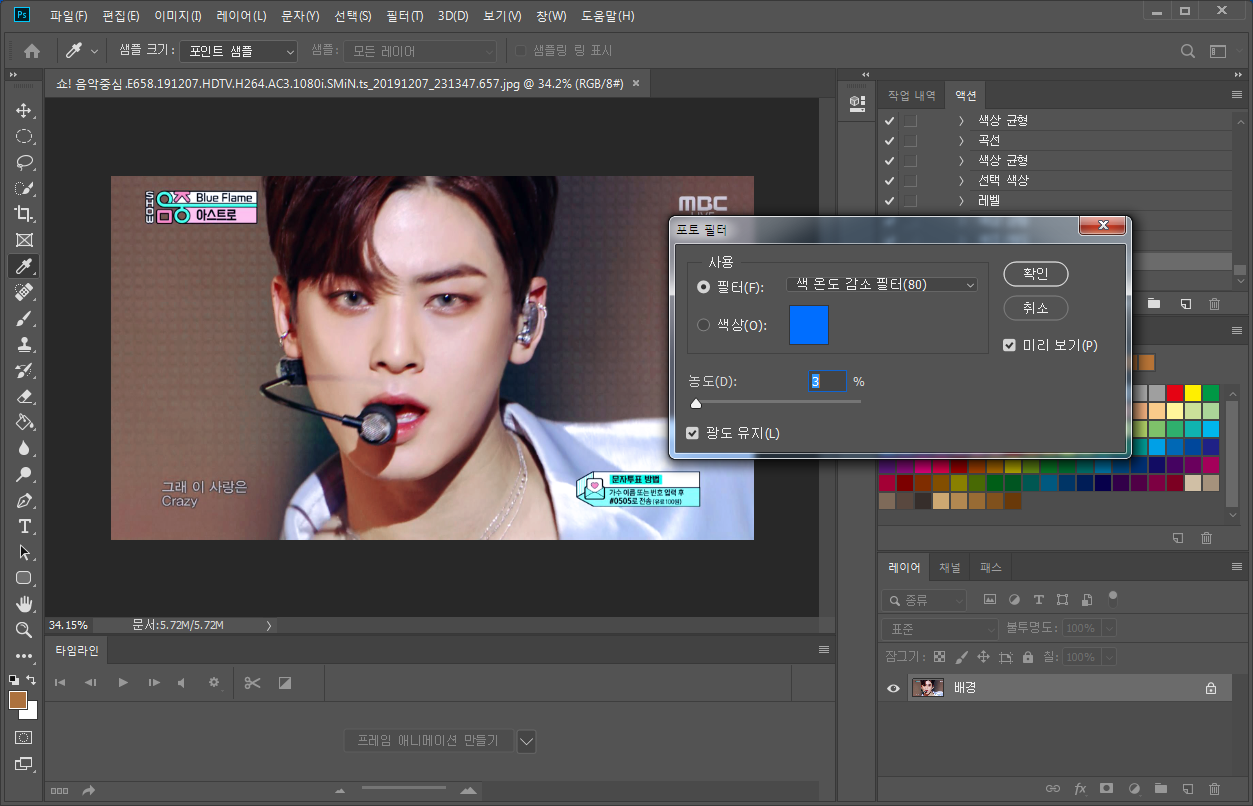Play the timeline
The width and height of the screenshot is (1253, 806).
click(123, 682)
